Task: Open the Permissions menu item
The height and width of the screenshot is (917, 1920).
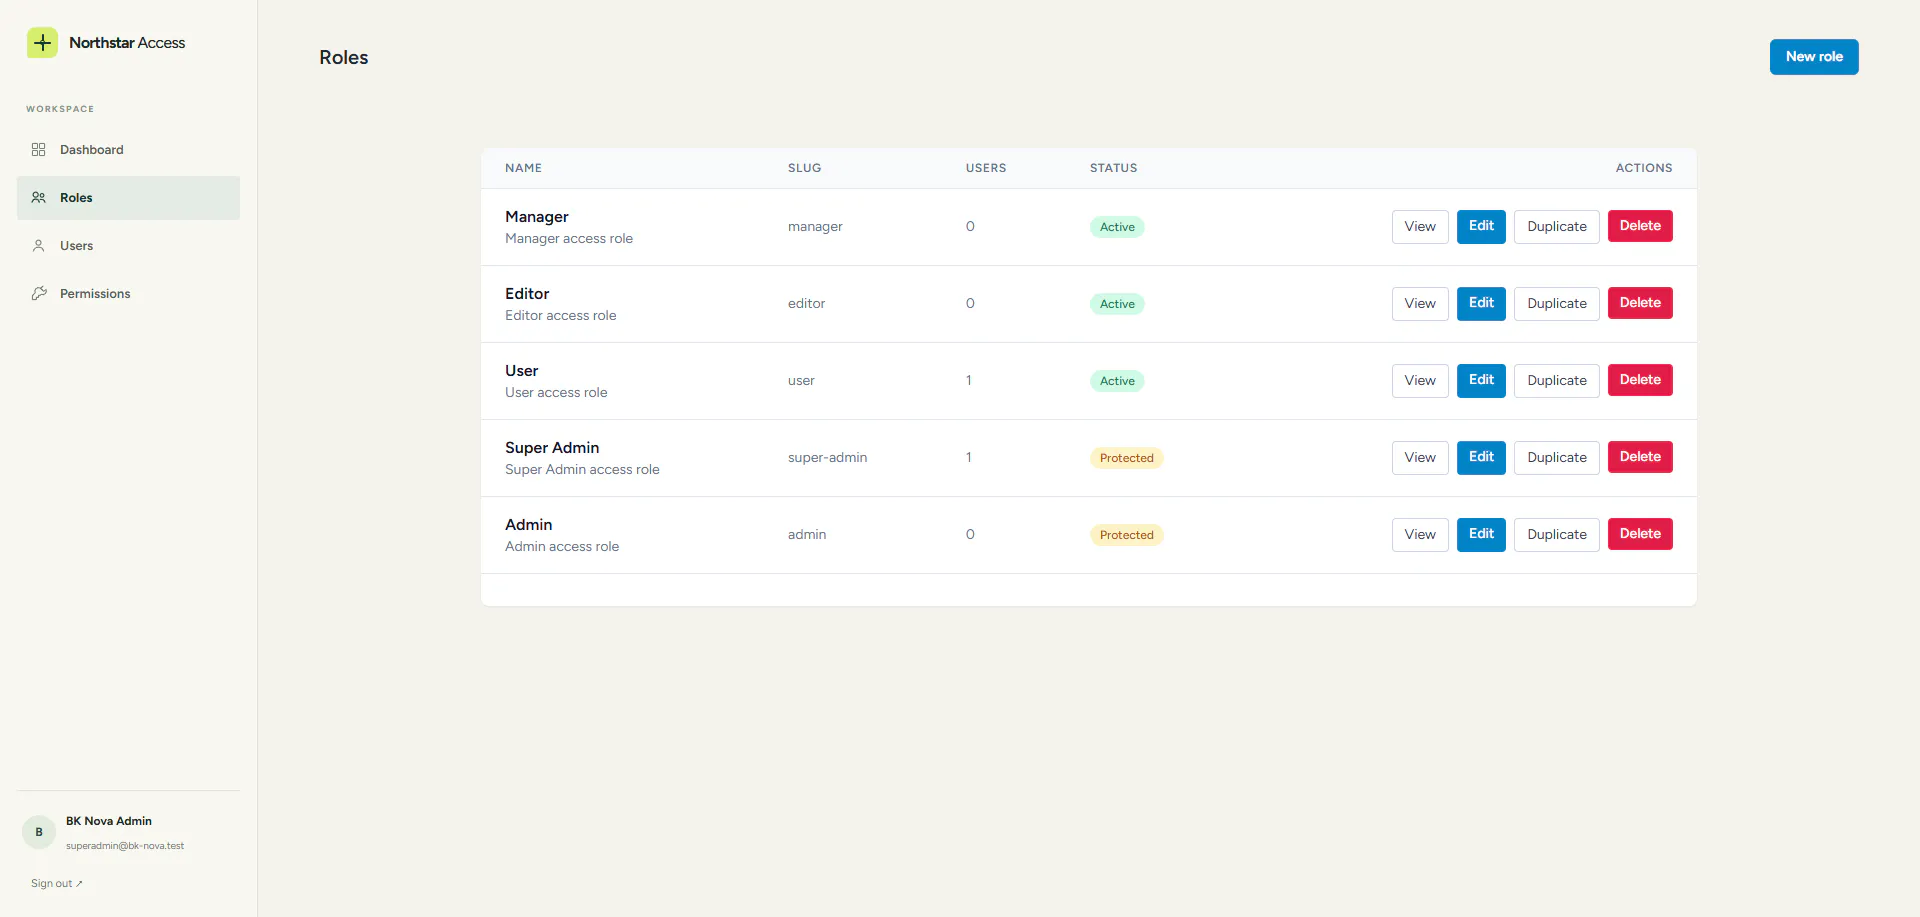Action: pyautogui.click(x=128, y=294)
